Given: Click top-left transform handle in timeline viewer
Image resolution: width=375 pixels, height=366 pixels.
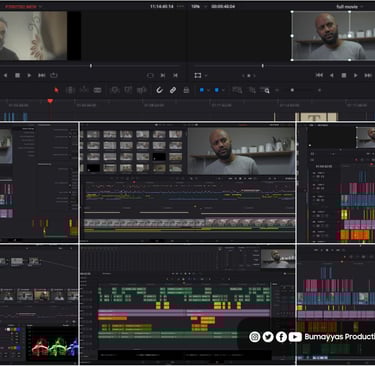Looking at the screenshot, I should coord(292,12).
